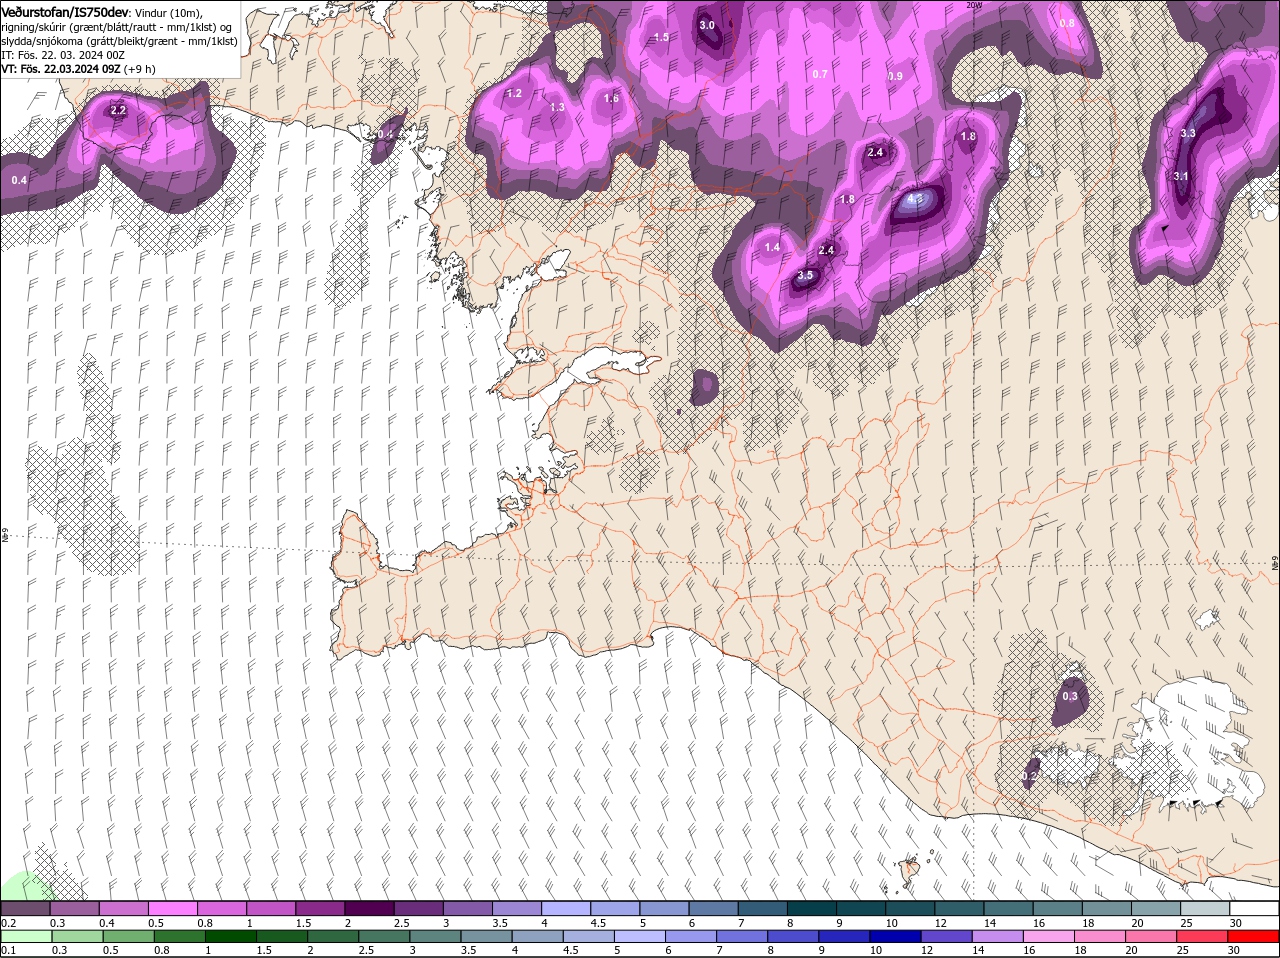Click the 0.9 snowfall value label

[895, 76]
